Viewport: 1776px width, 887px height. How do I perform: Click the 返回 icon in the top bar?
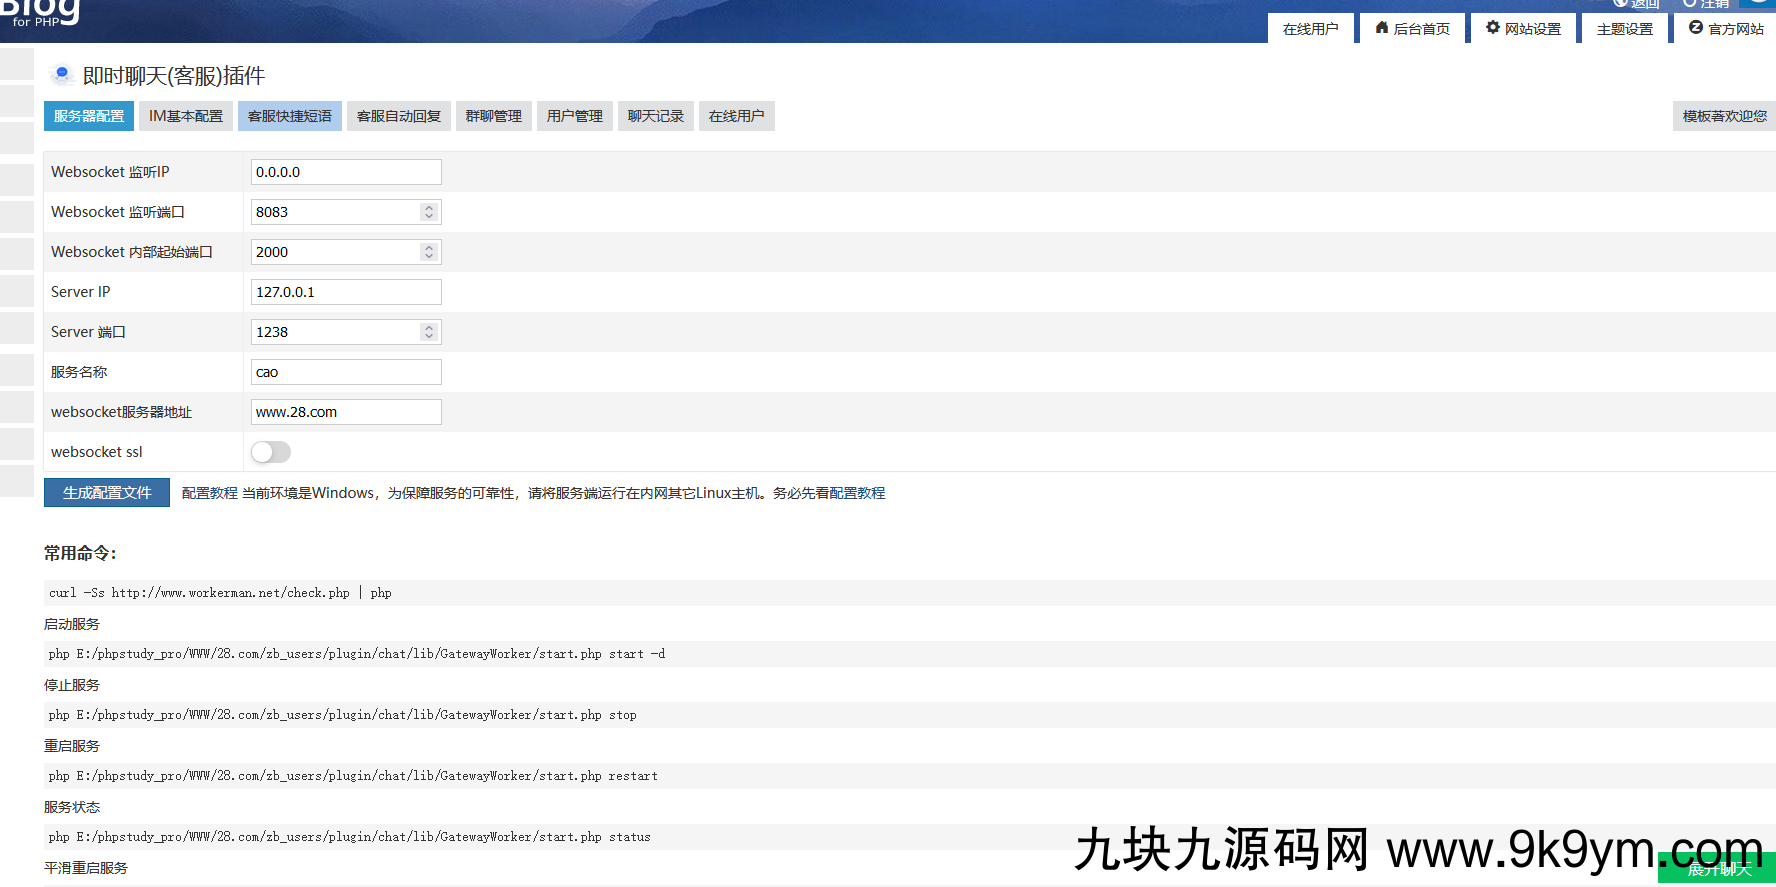(x=1620, y=4)
